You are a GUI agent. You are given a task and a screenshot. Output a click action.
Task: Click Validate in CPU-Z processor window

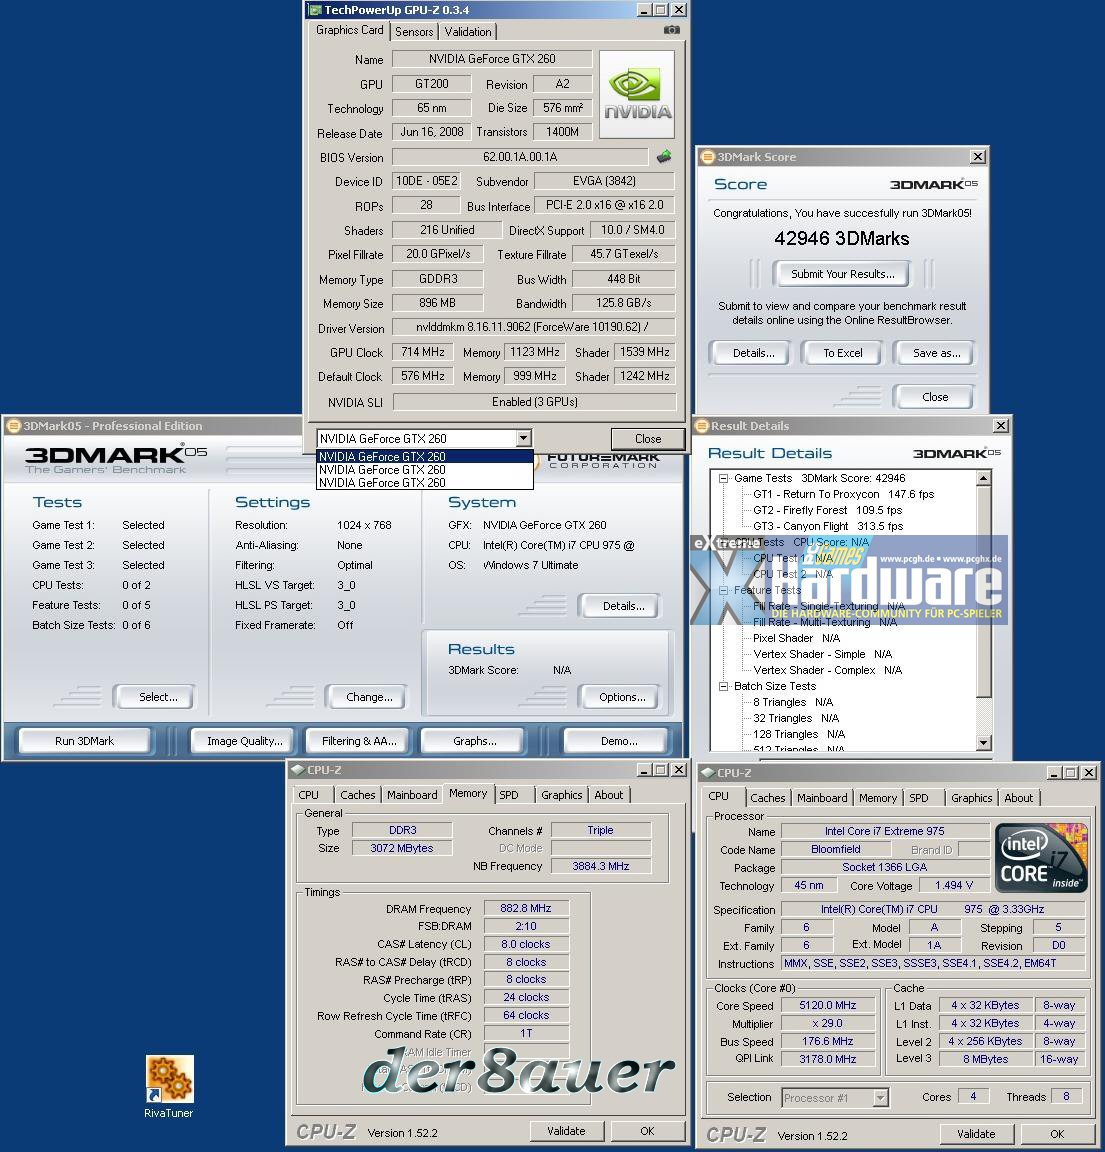click(x=976, y=1134)
